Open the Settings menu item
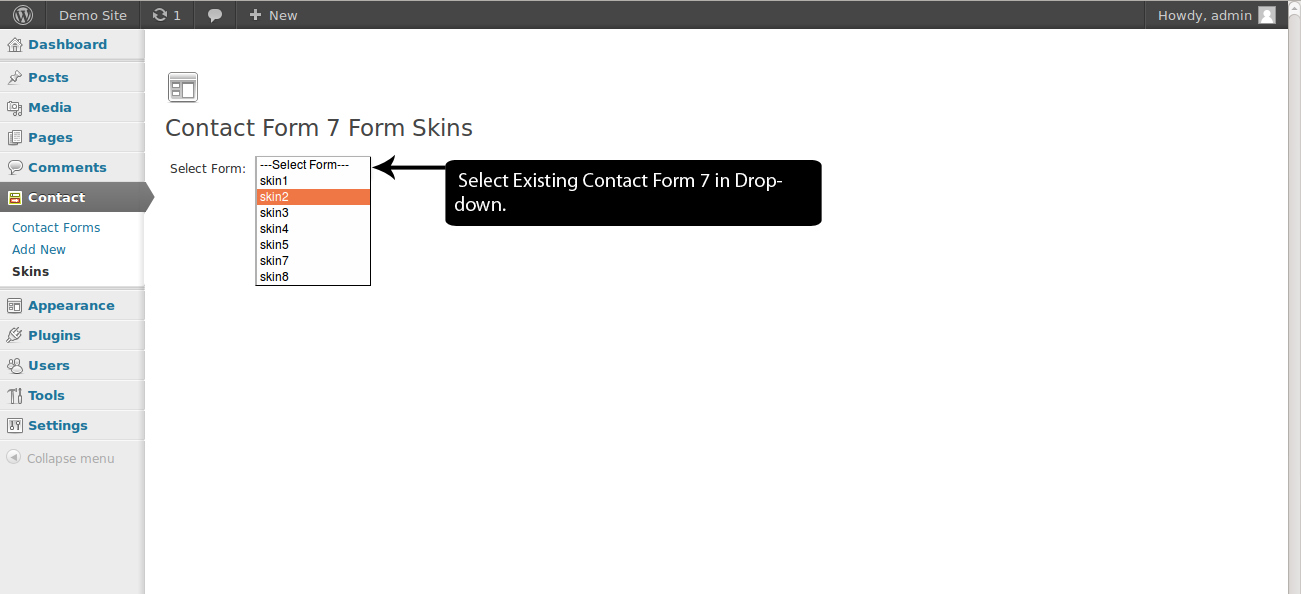This screenshot has width=1301, height=594. [72, 425]
